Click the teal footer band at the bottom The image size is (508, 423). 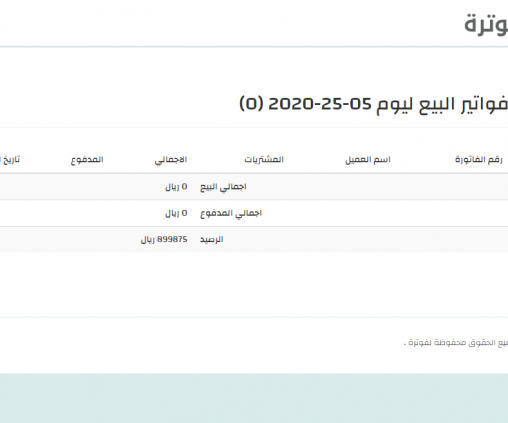tap(254, 398)
